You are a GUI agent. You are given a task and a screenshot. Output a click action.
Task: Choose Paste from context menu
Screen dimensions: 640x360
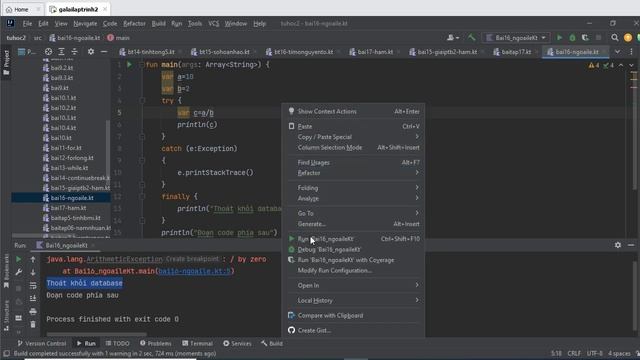point(354,127)
